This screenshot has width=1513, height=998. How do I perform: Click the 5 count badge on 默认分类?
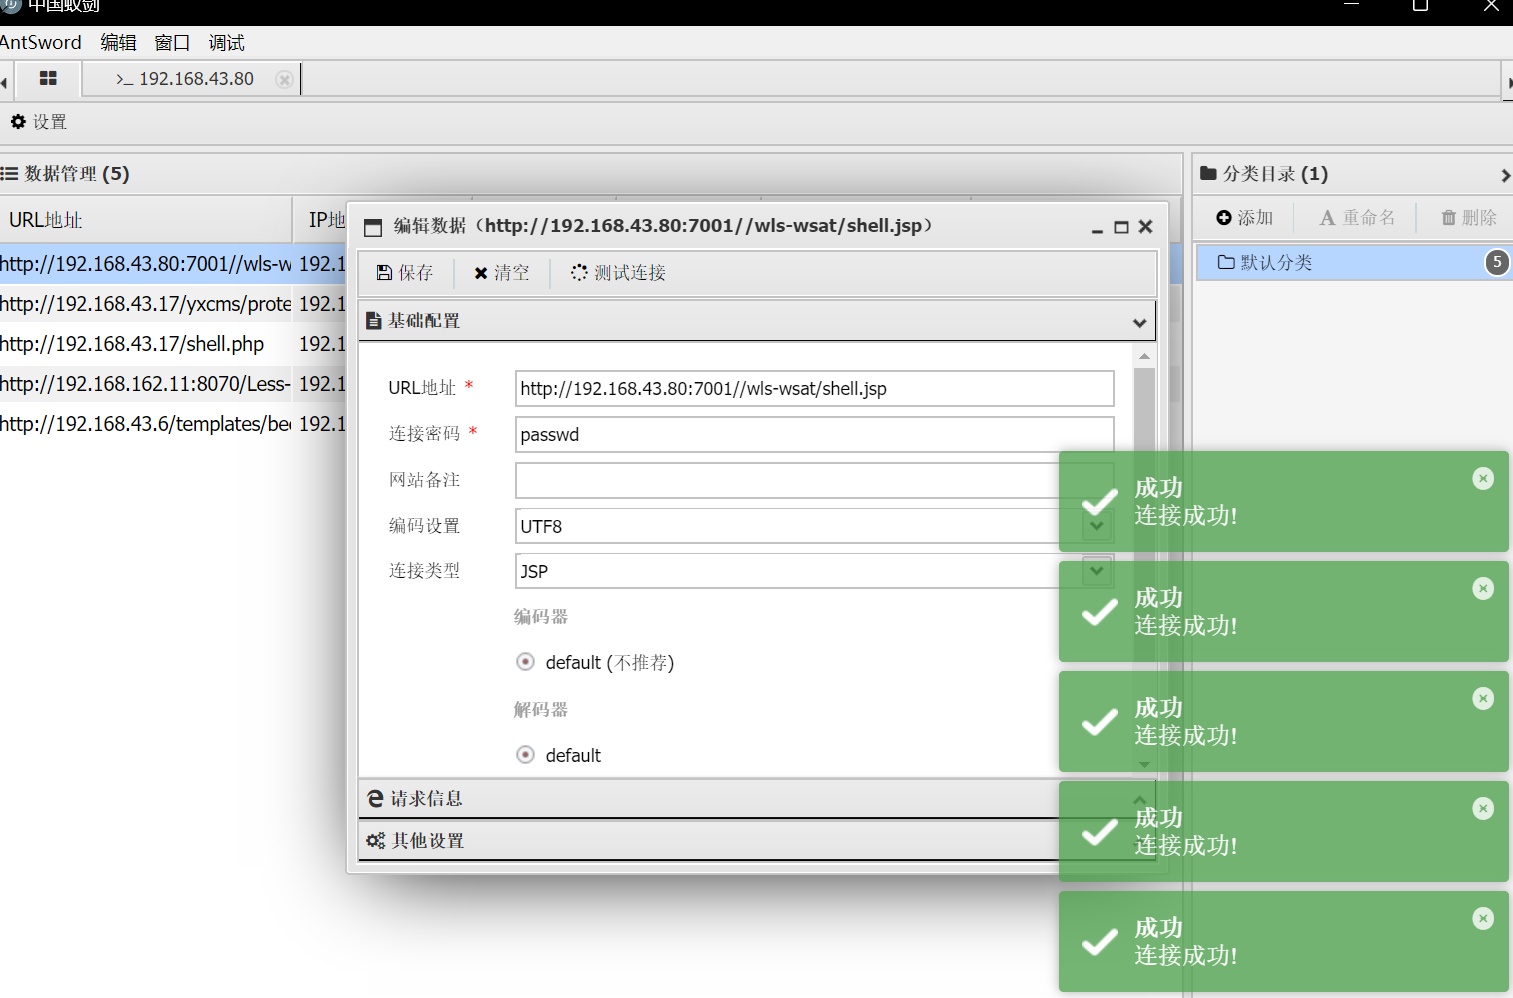(x=1496, y=262)
